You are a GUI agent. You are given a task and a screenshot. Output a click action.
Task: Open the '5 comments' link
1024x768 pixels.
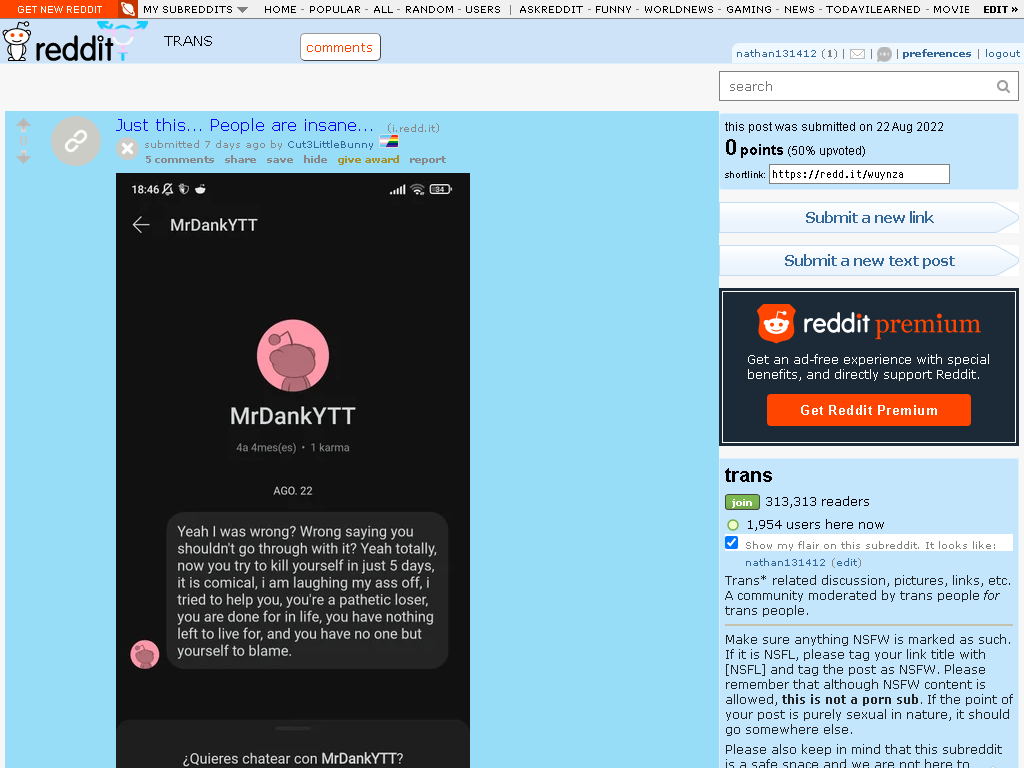[x=180, y=159]
